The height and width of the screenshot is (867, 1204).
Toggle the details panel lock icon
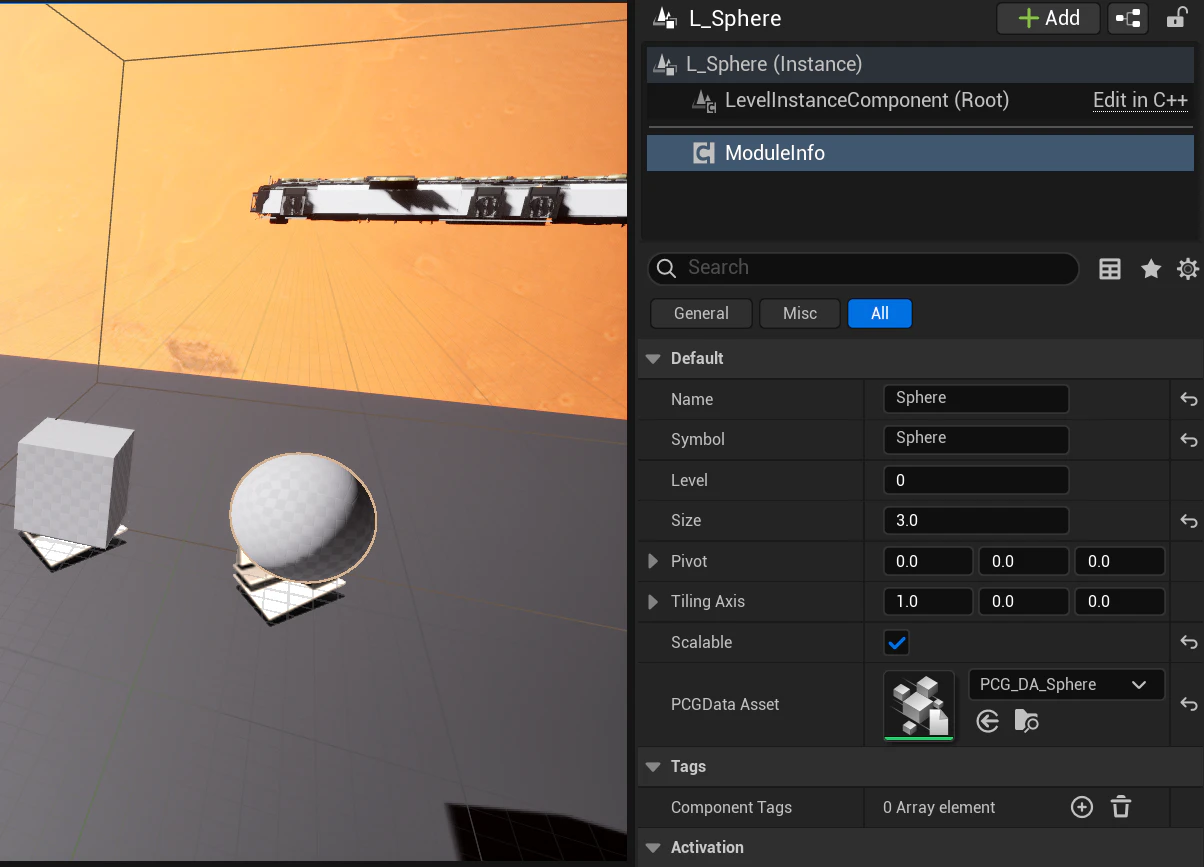(1177, 18)
